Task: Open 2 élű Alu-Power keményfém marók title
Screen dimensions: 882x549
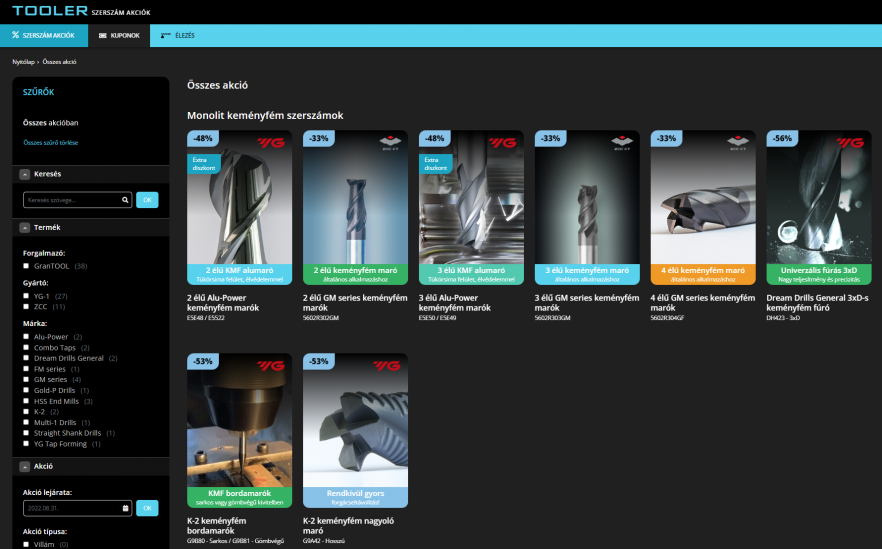Action: pos(223,303)
